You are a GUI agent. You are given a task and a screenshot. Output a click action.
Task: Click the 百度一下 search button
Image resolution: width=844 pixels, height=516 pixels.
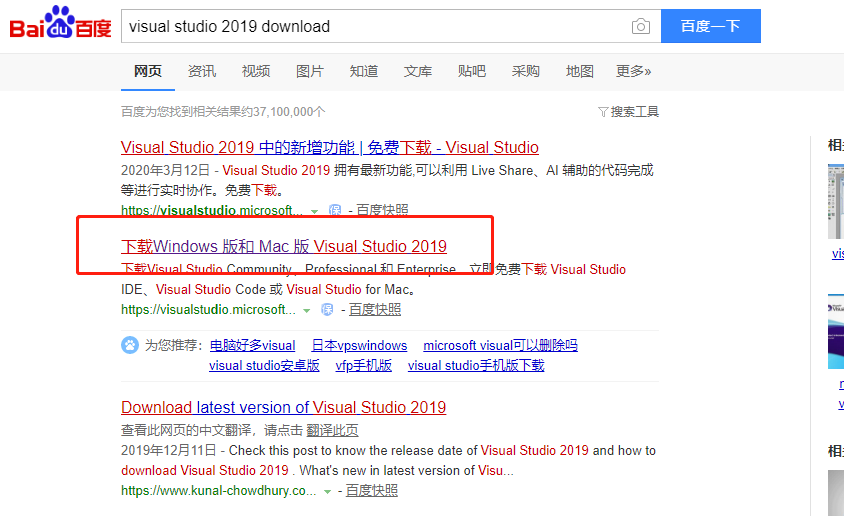[711, 26]
